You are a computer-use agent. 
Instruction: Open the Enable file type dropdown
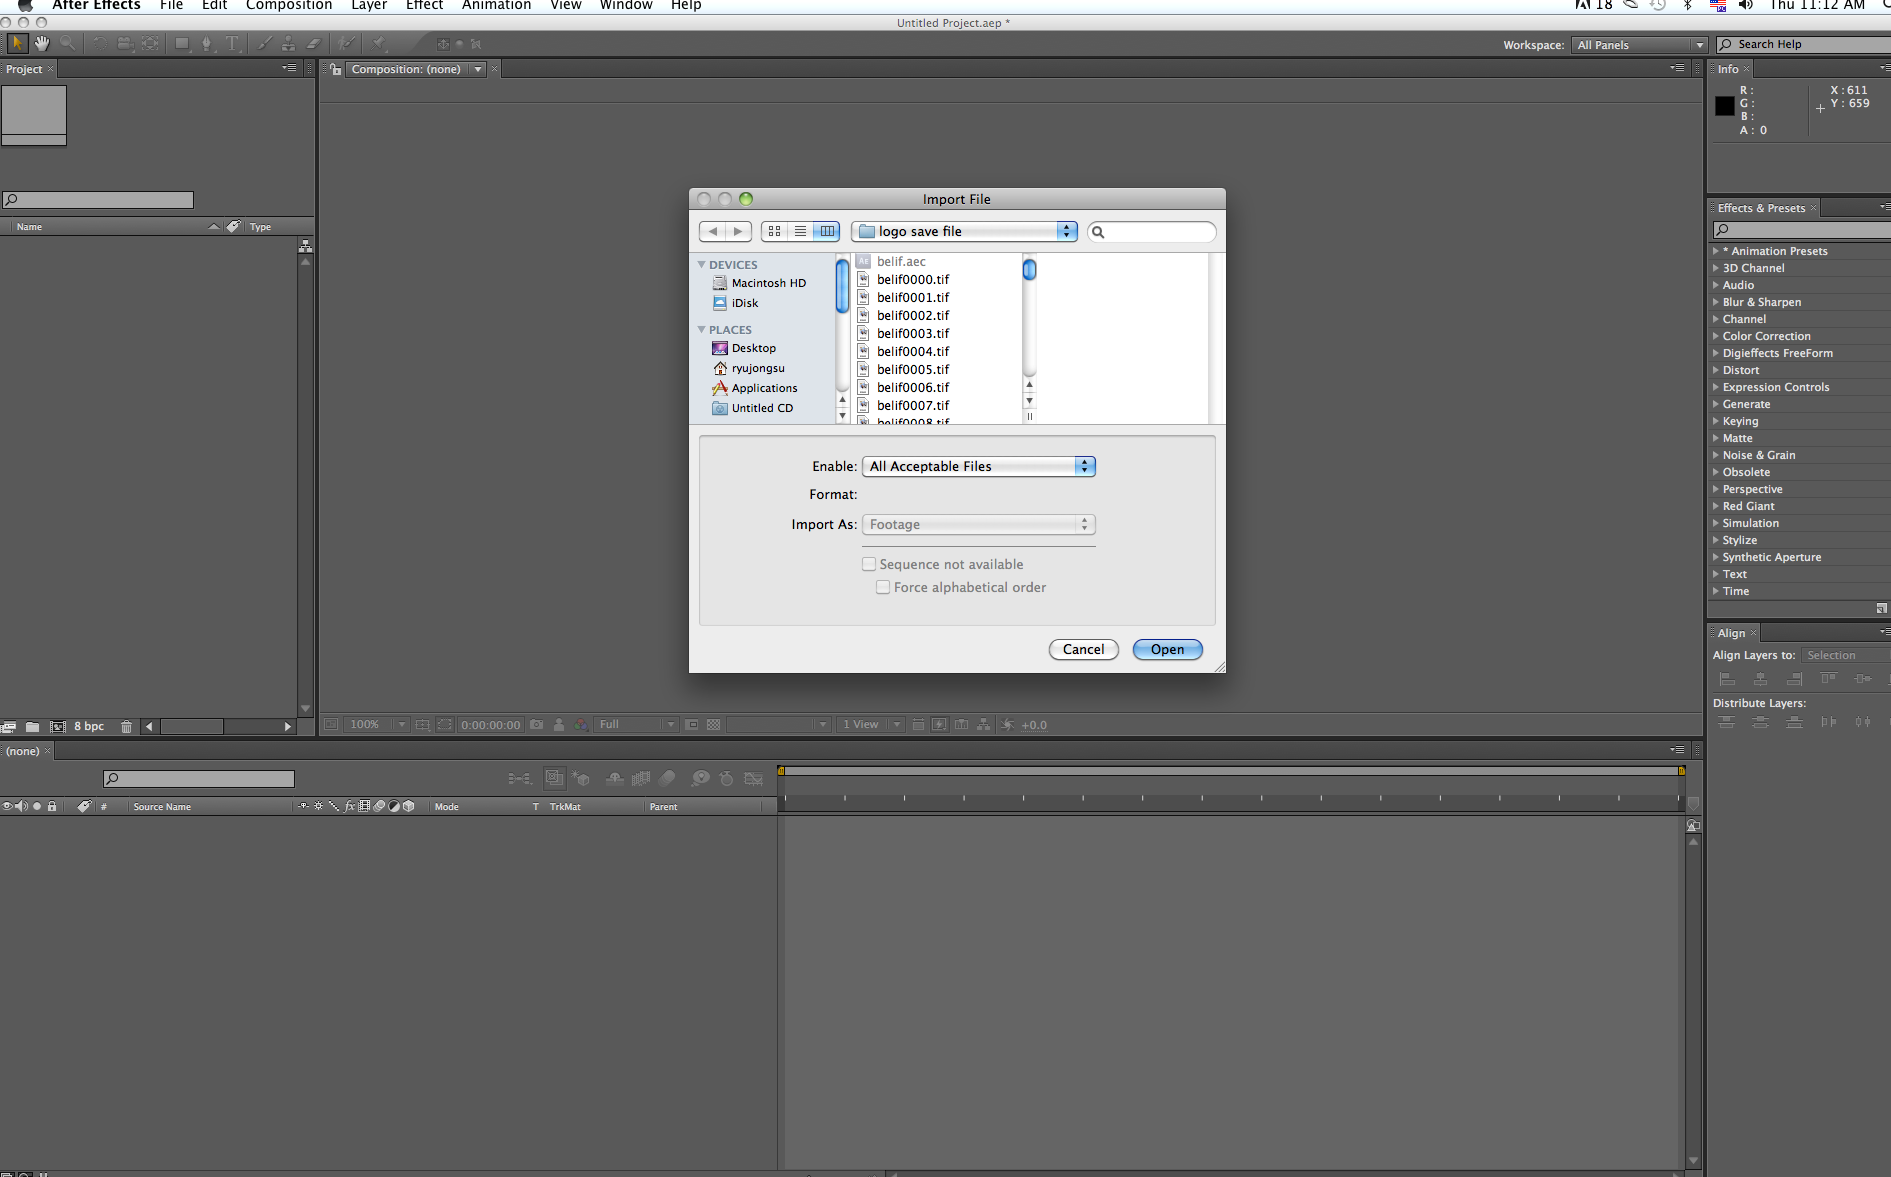coord(978,466)
